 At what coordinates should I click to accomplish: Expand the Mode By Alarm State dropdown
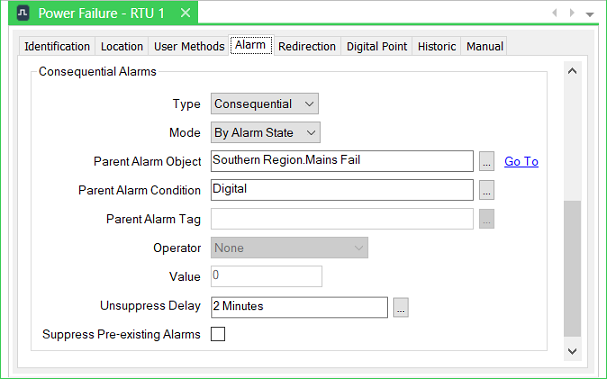point(266,133)
